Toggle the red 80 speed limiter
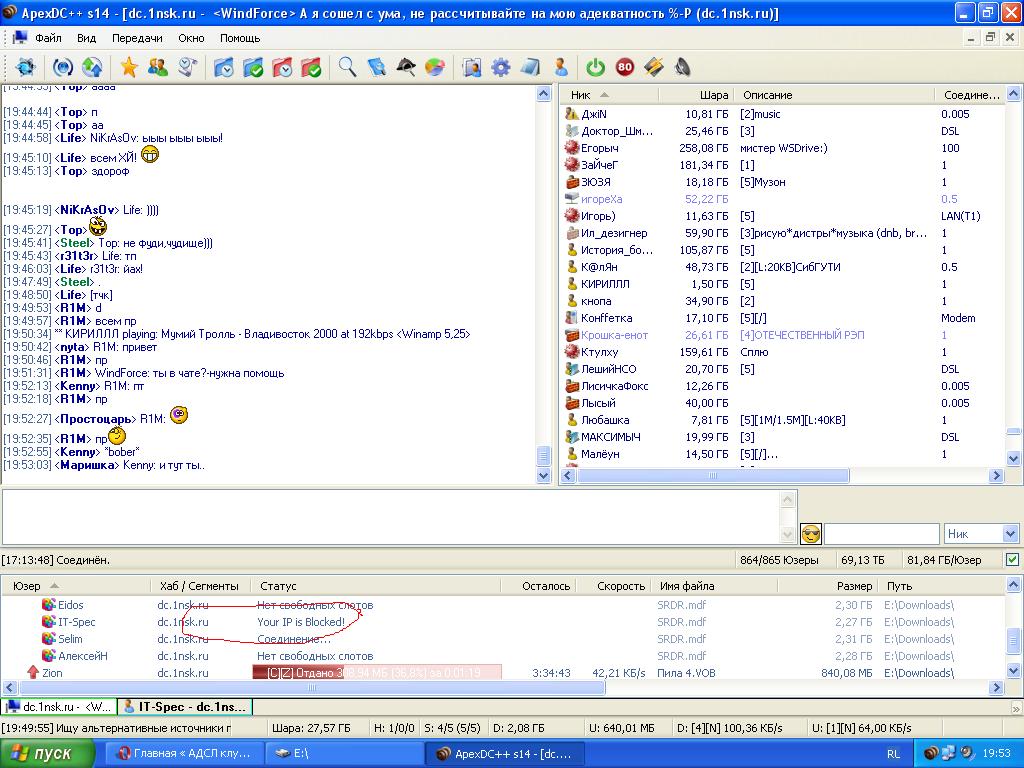The width and height of the screenshot is (1024, 768). tap(625, 67)
